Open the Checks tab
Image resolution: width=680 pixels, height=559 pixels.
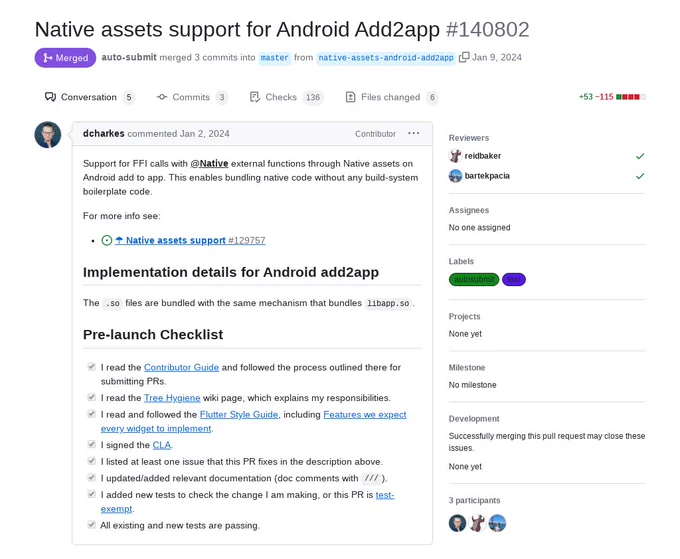(286, 97)
